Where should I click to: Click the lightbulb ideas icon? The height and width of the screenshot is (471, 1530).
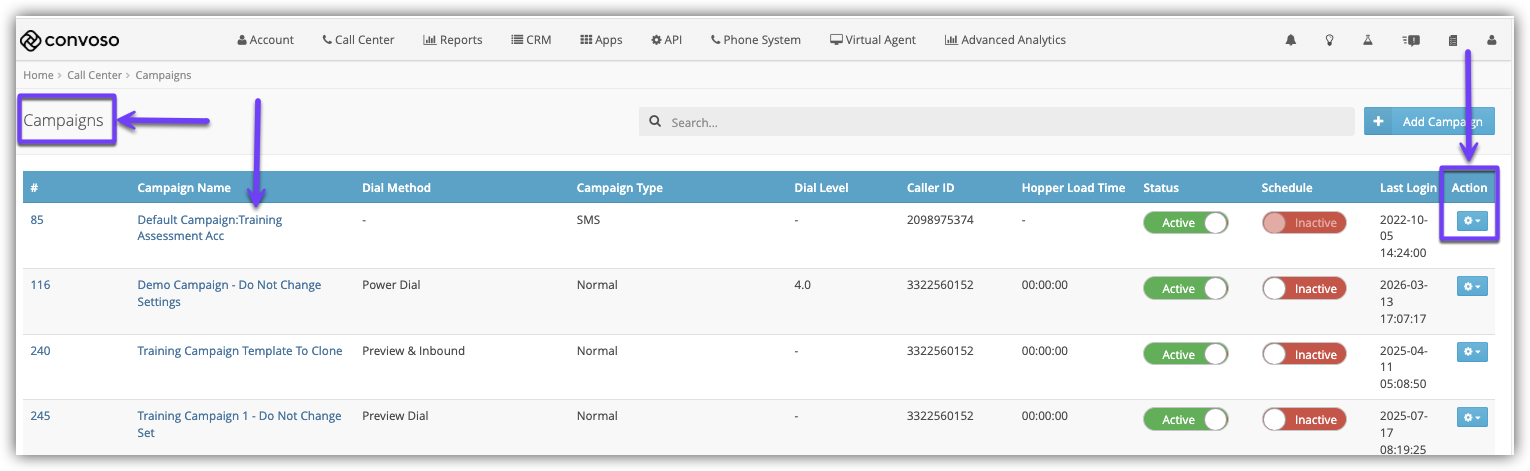tap(1330, 41)
